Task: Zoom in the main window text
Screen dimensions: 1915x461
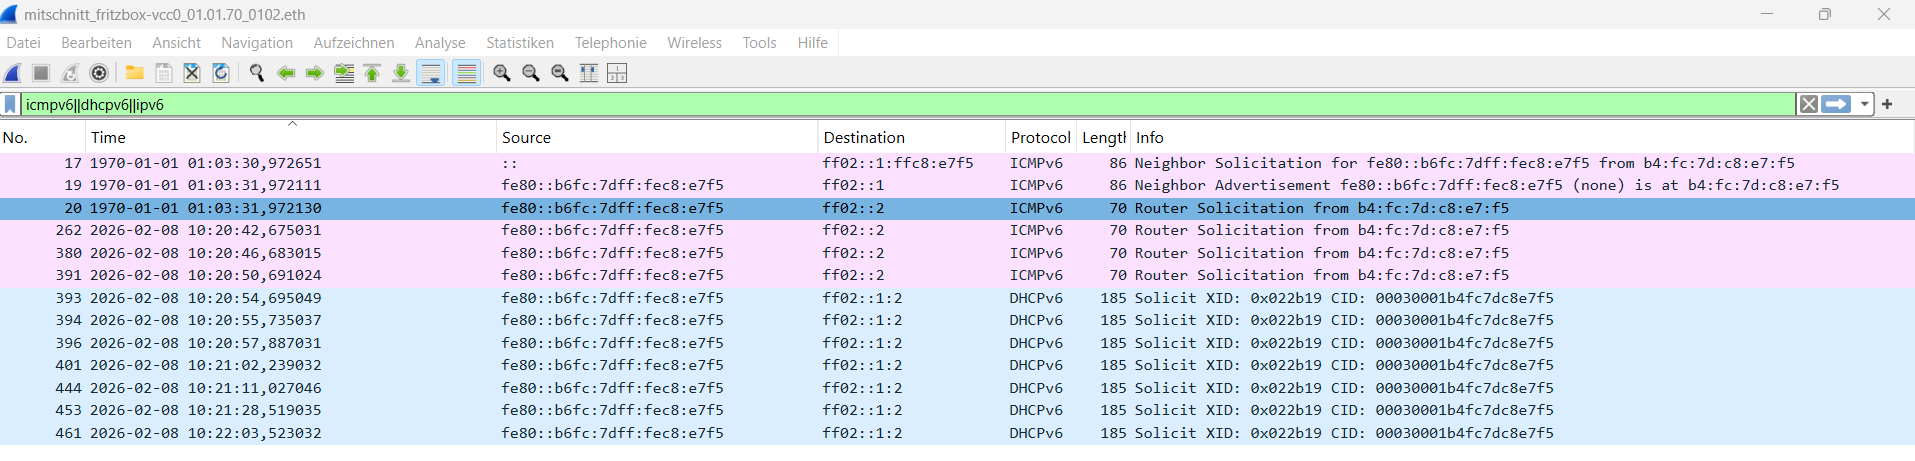Action: [x=502, y=73]
